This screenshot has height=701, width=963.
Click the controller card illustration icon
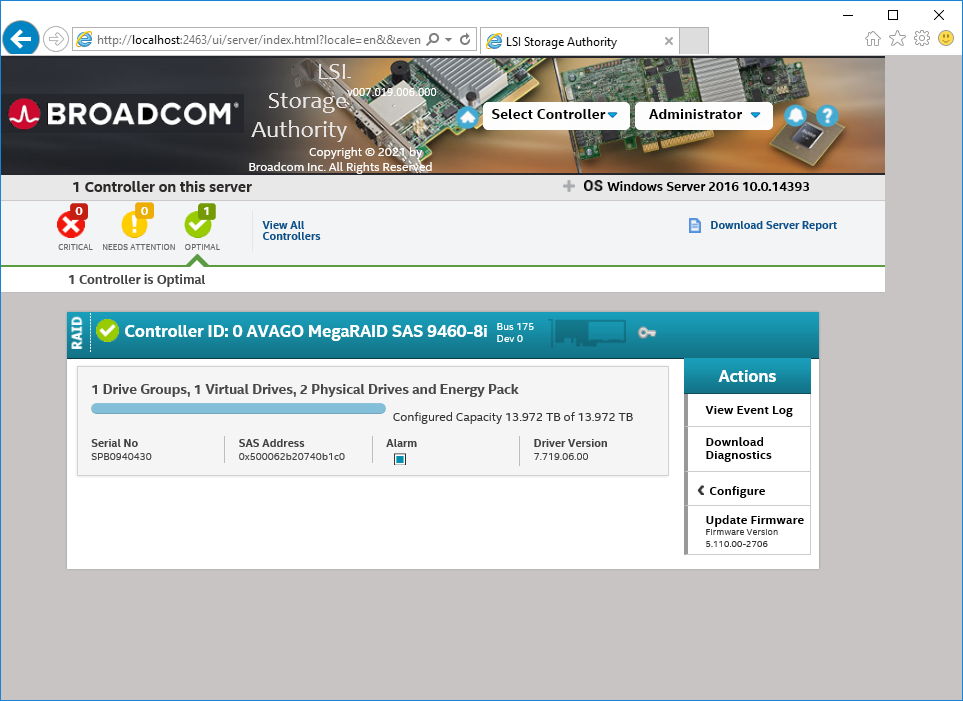coord(588,332)
